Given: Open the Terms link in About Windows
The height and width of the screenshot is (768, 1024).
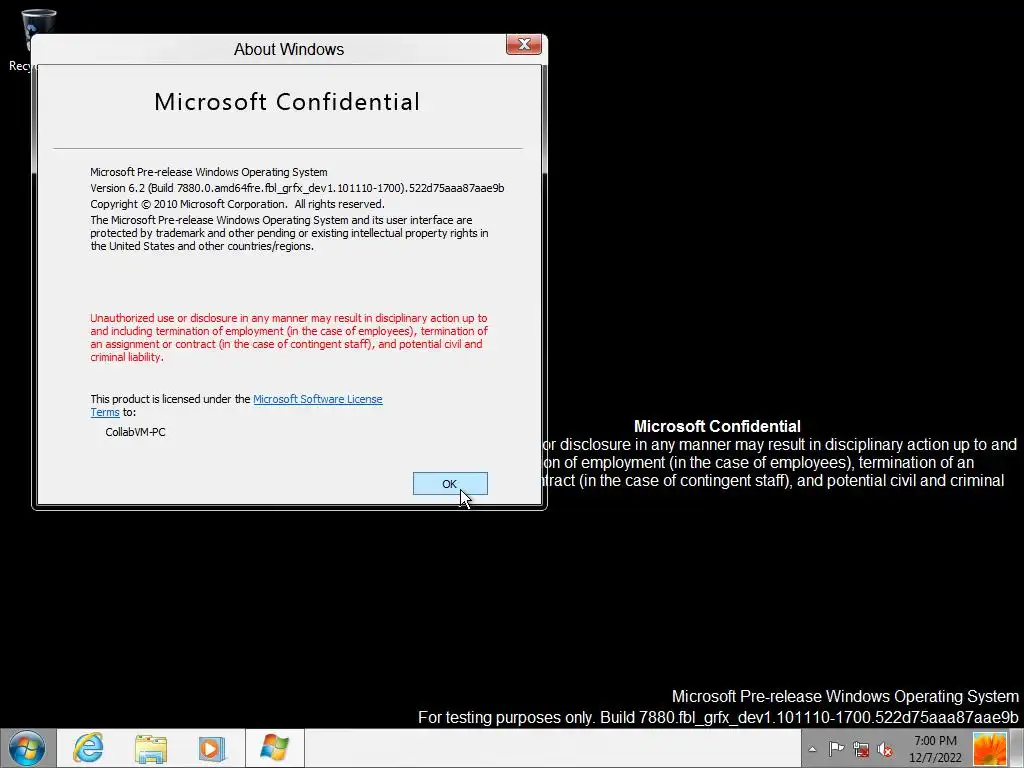Looking at the screenshot, I should [105, 412].
